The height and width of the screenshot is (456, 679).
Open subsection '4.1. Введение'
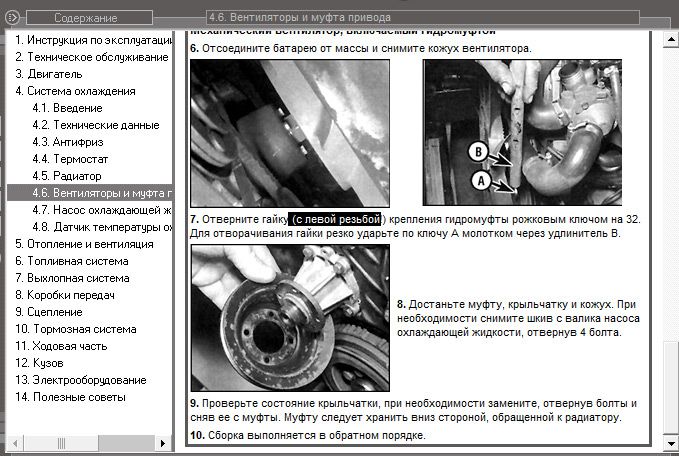[x=68, y=108]
